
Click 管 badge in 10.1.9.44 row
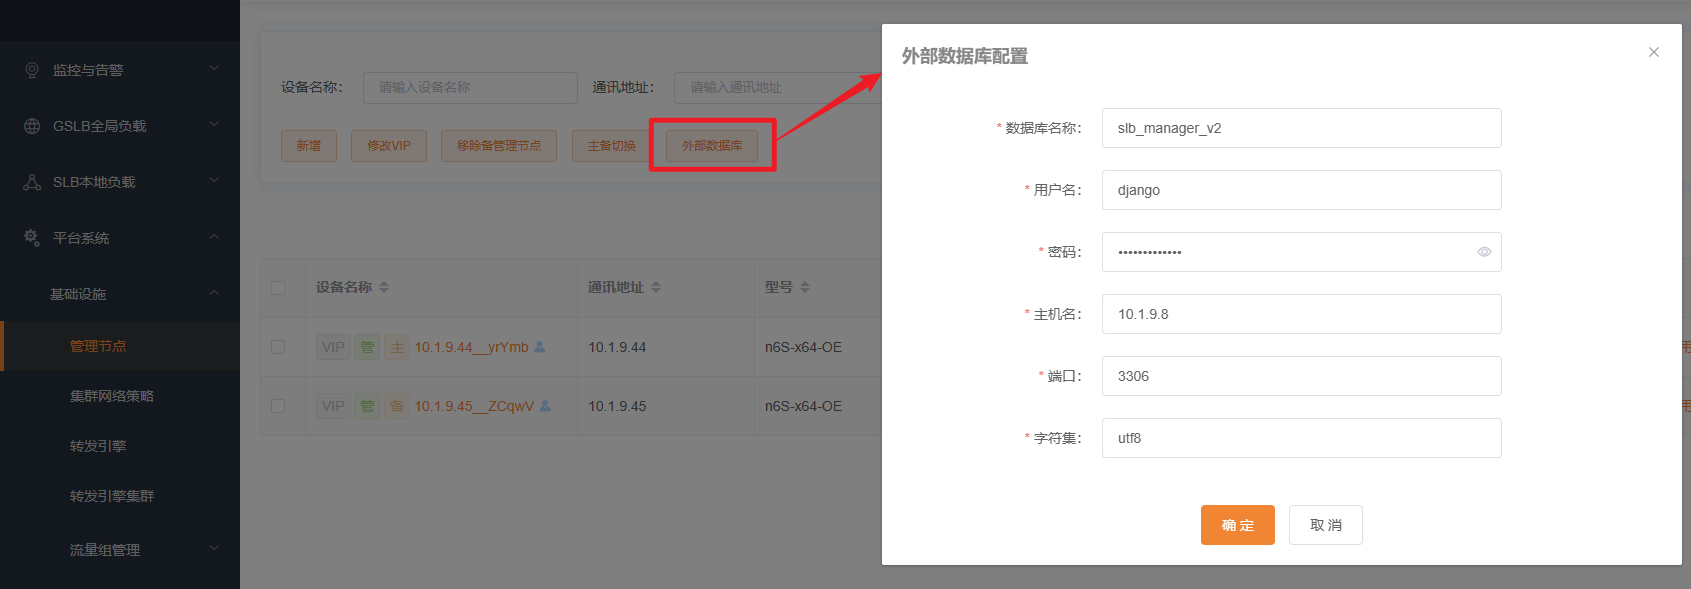(x=367, y=347)
